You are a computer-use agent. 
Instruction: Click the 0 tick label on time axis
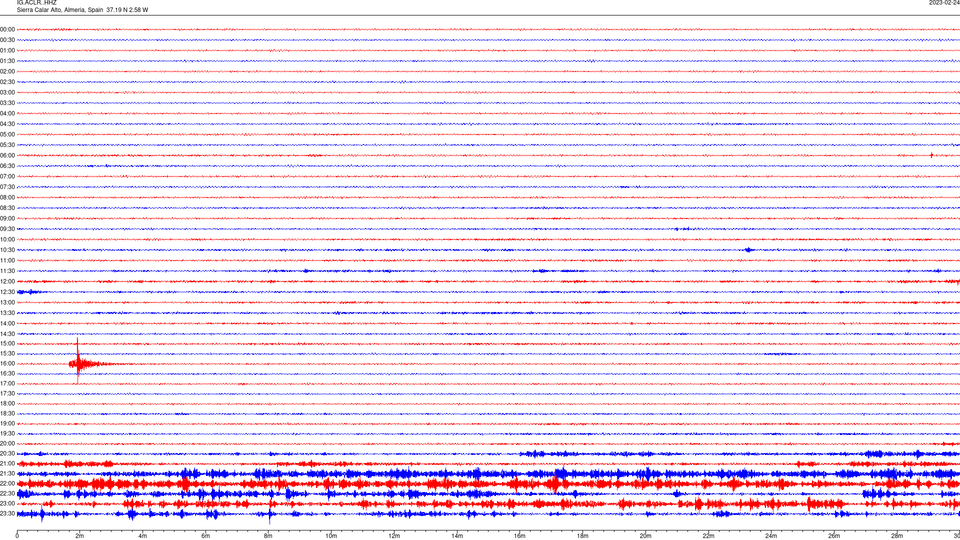point(17,536)
